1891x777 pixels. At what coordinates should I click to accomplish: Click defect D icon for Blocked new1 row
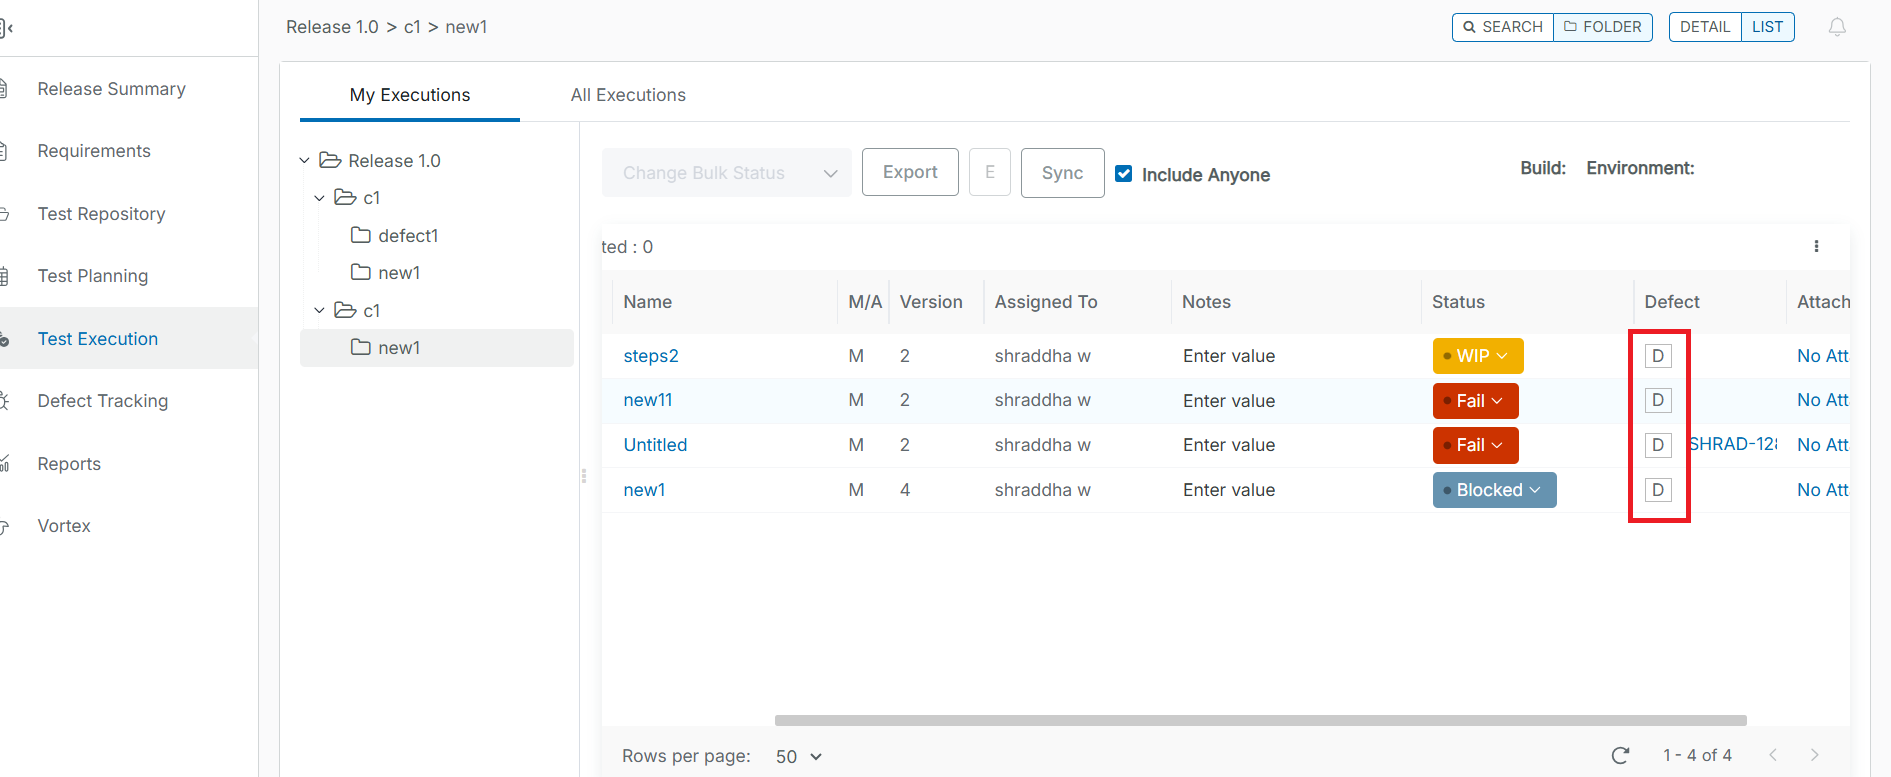point(1658,490)
